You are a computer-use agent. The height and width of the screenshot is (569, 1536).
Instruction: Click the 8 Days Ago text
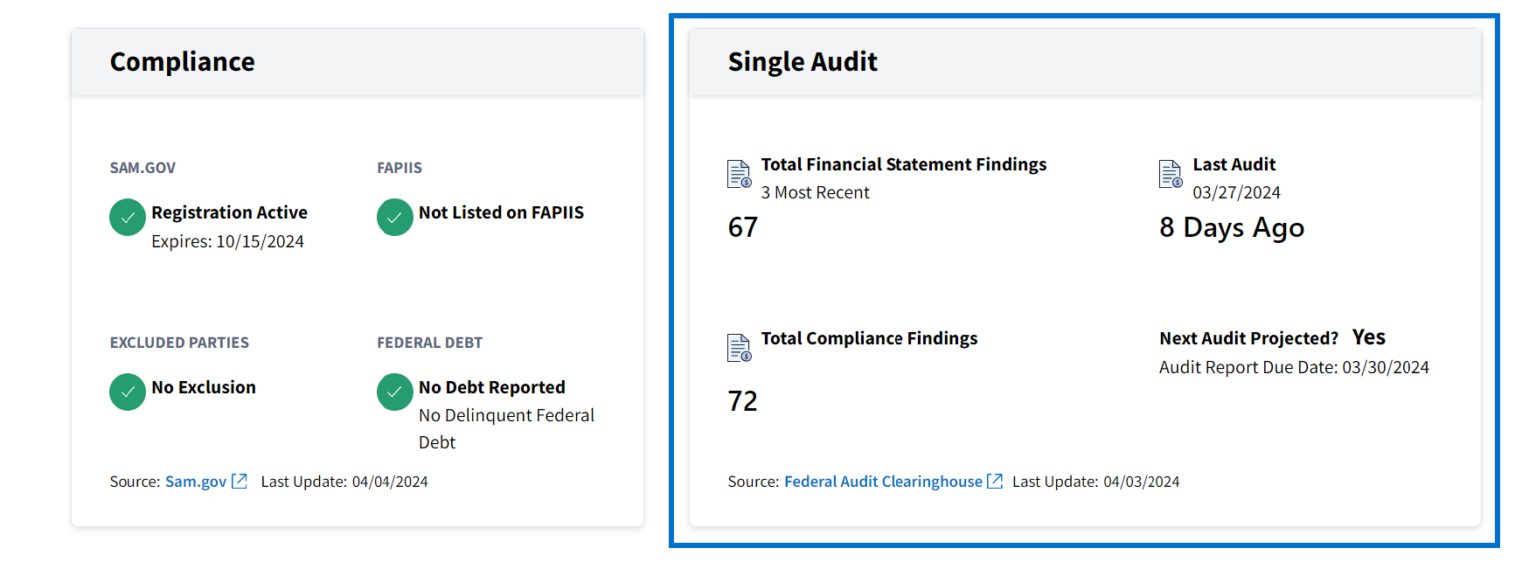(1231, 228)
